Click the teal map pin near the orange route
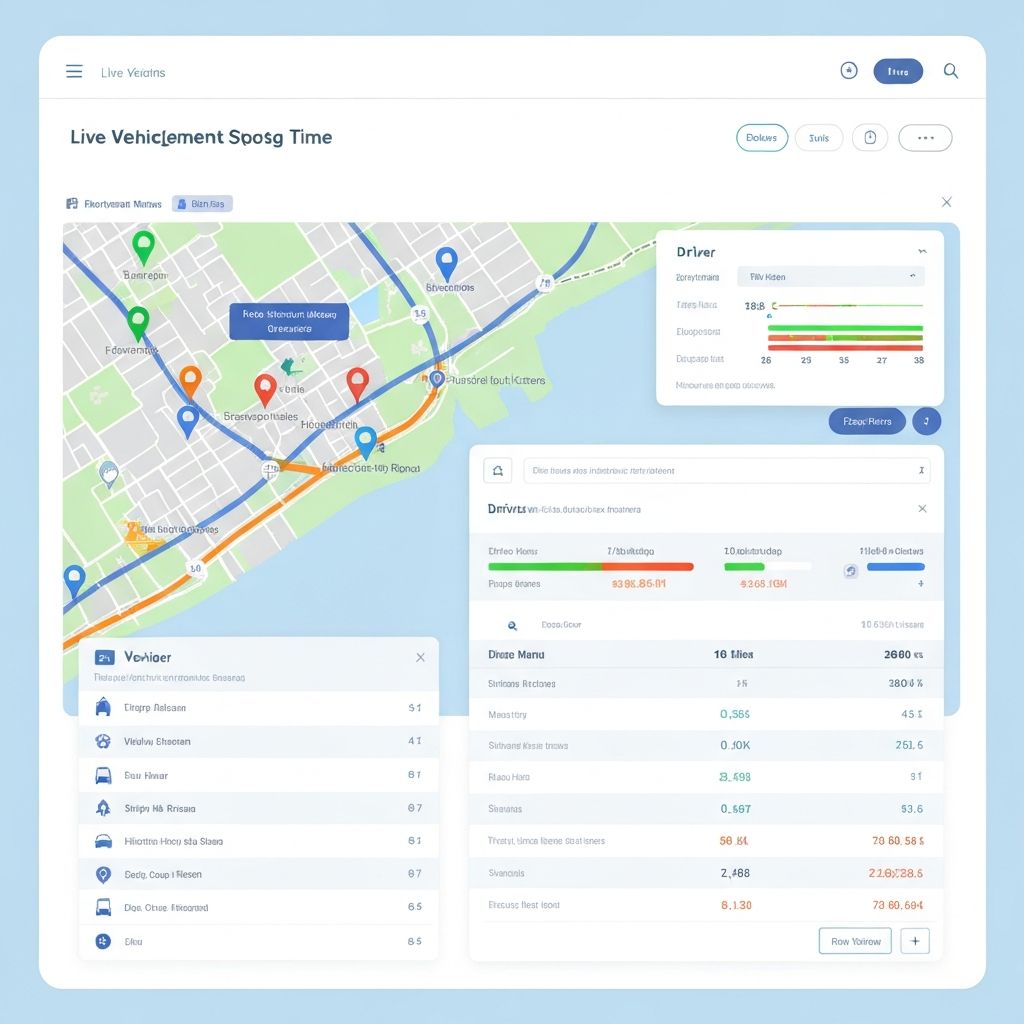The width and height of the screenshot is (1024, 1024). [x=366, y=440]
